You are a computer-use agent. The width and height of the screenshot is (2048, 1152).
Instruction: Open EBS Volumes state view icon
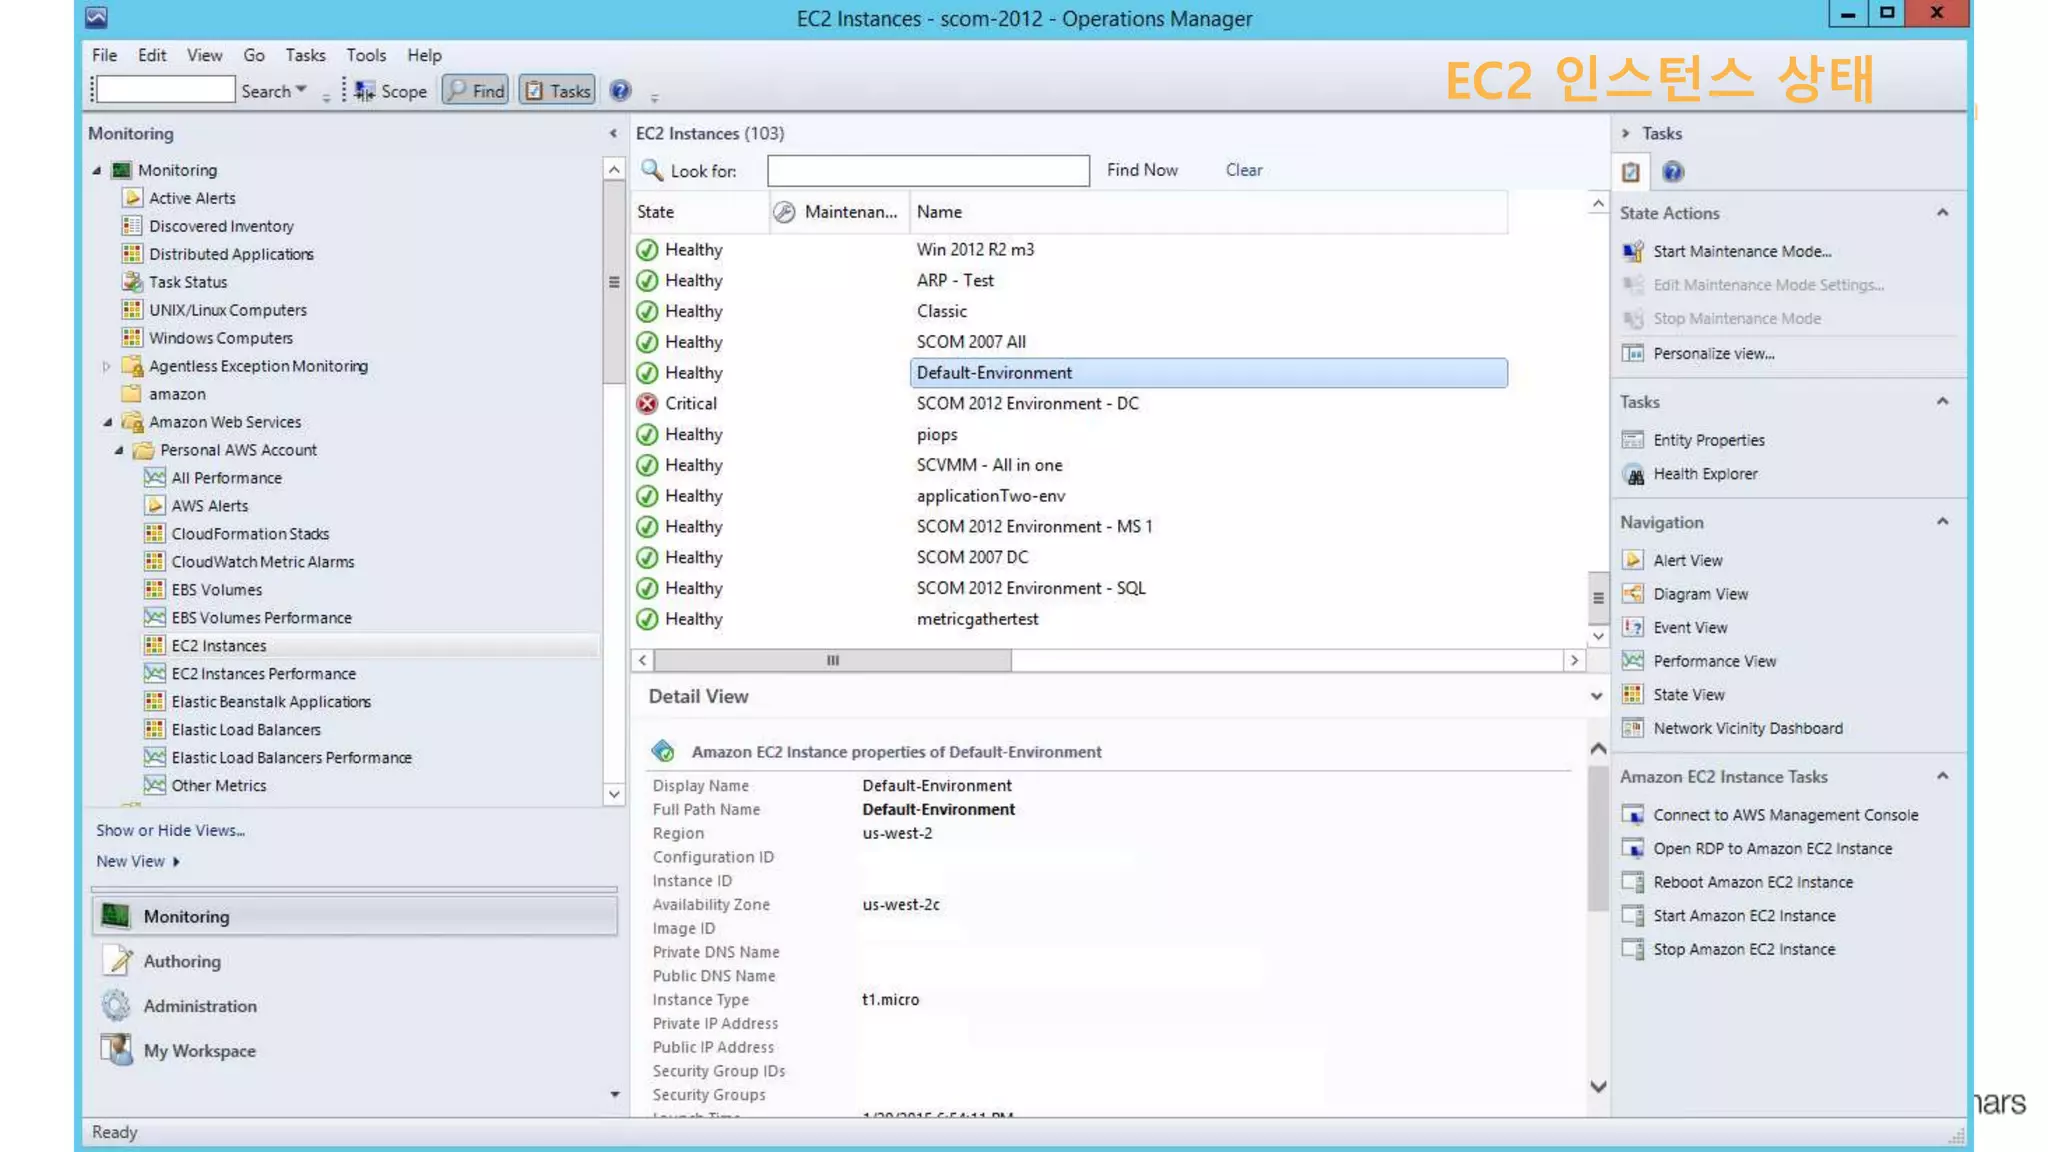point(154,590)
